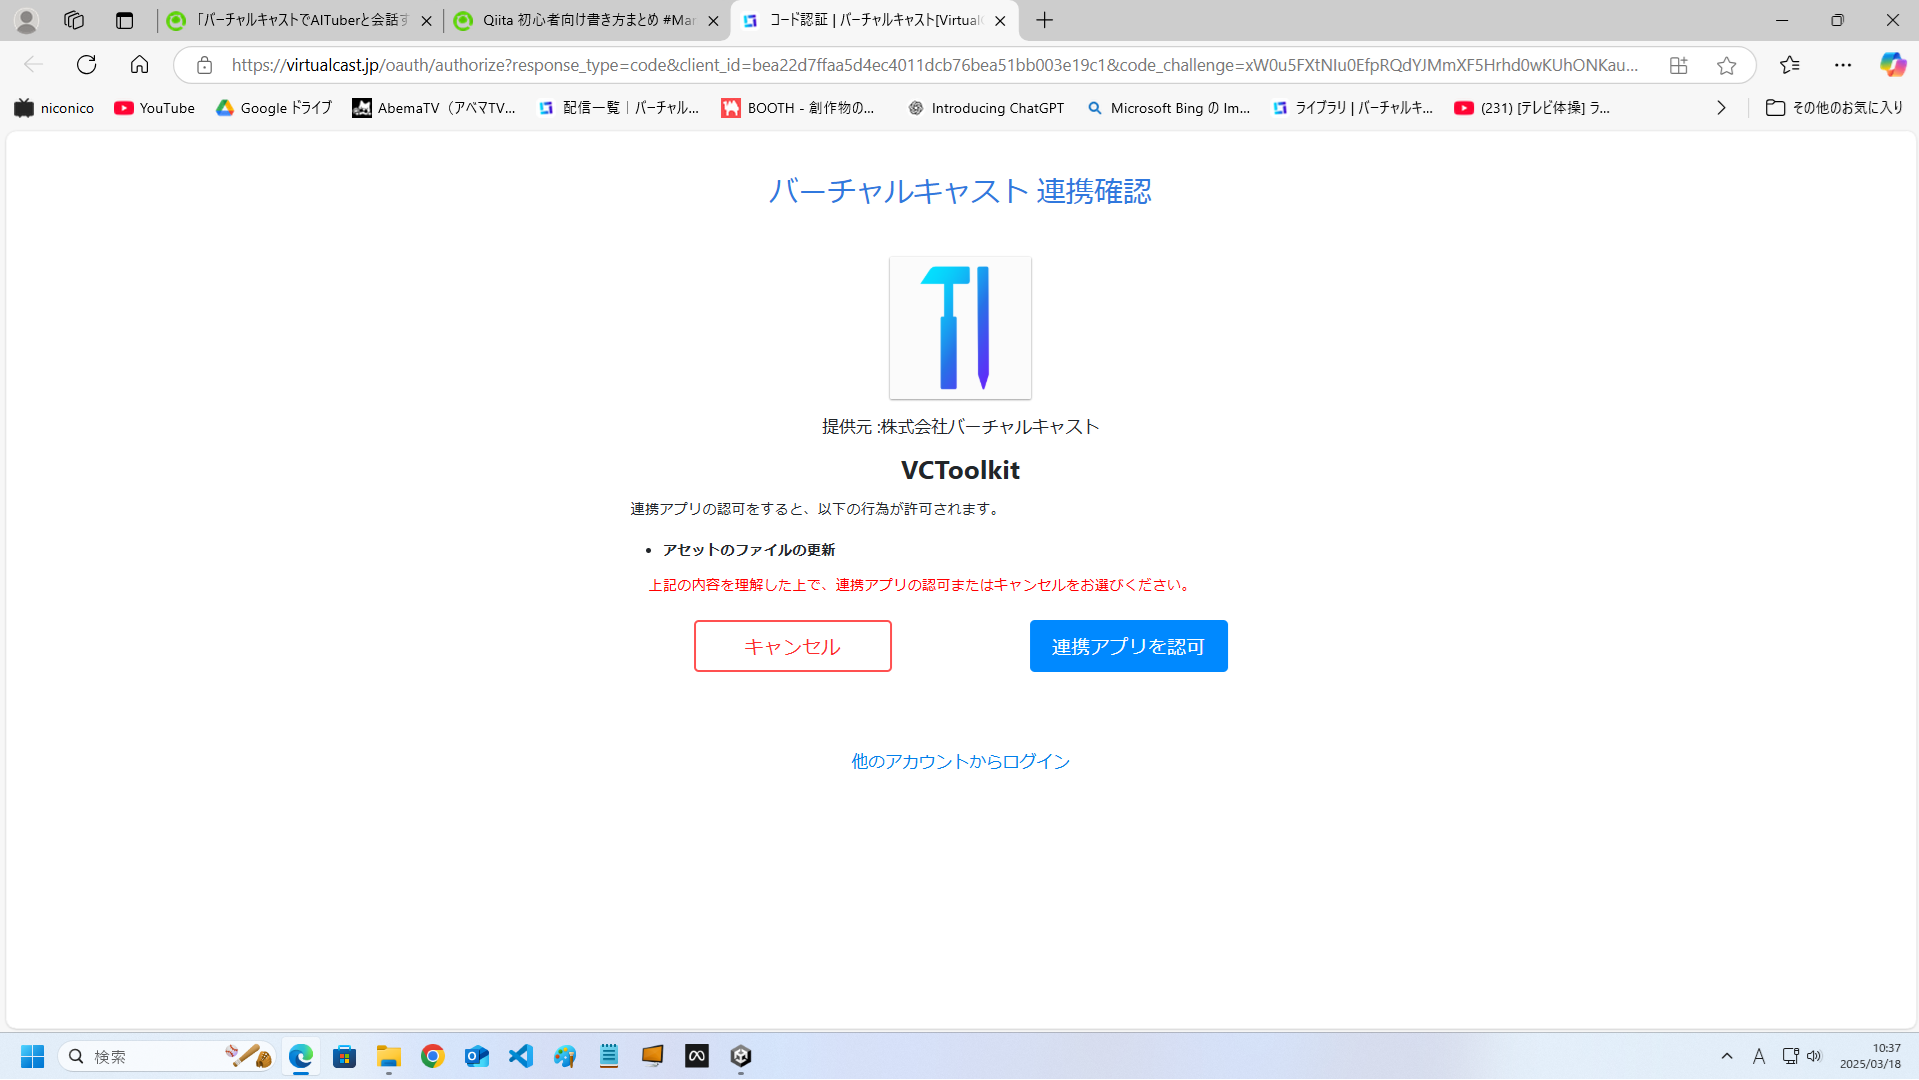This screenshot has width=1919, height=1080.
Task: Open the app/extension icon in address bar
Action: pos(1678,65)
